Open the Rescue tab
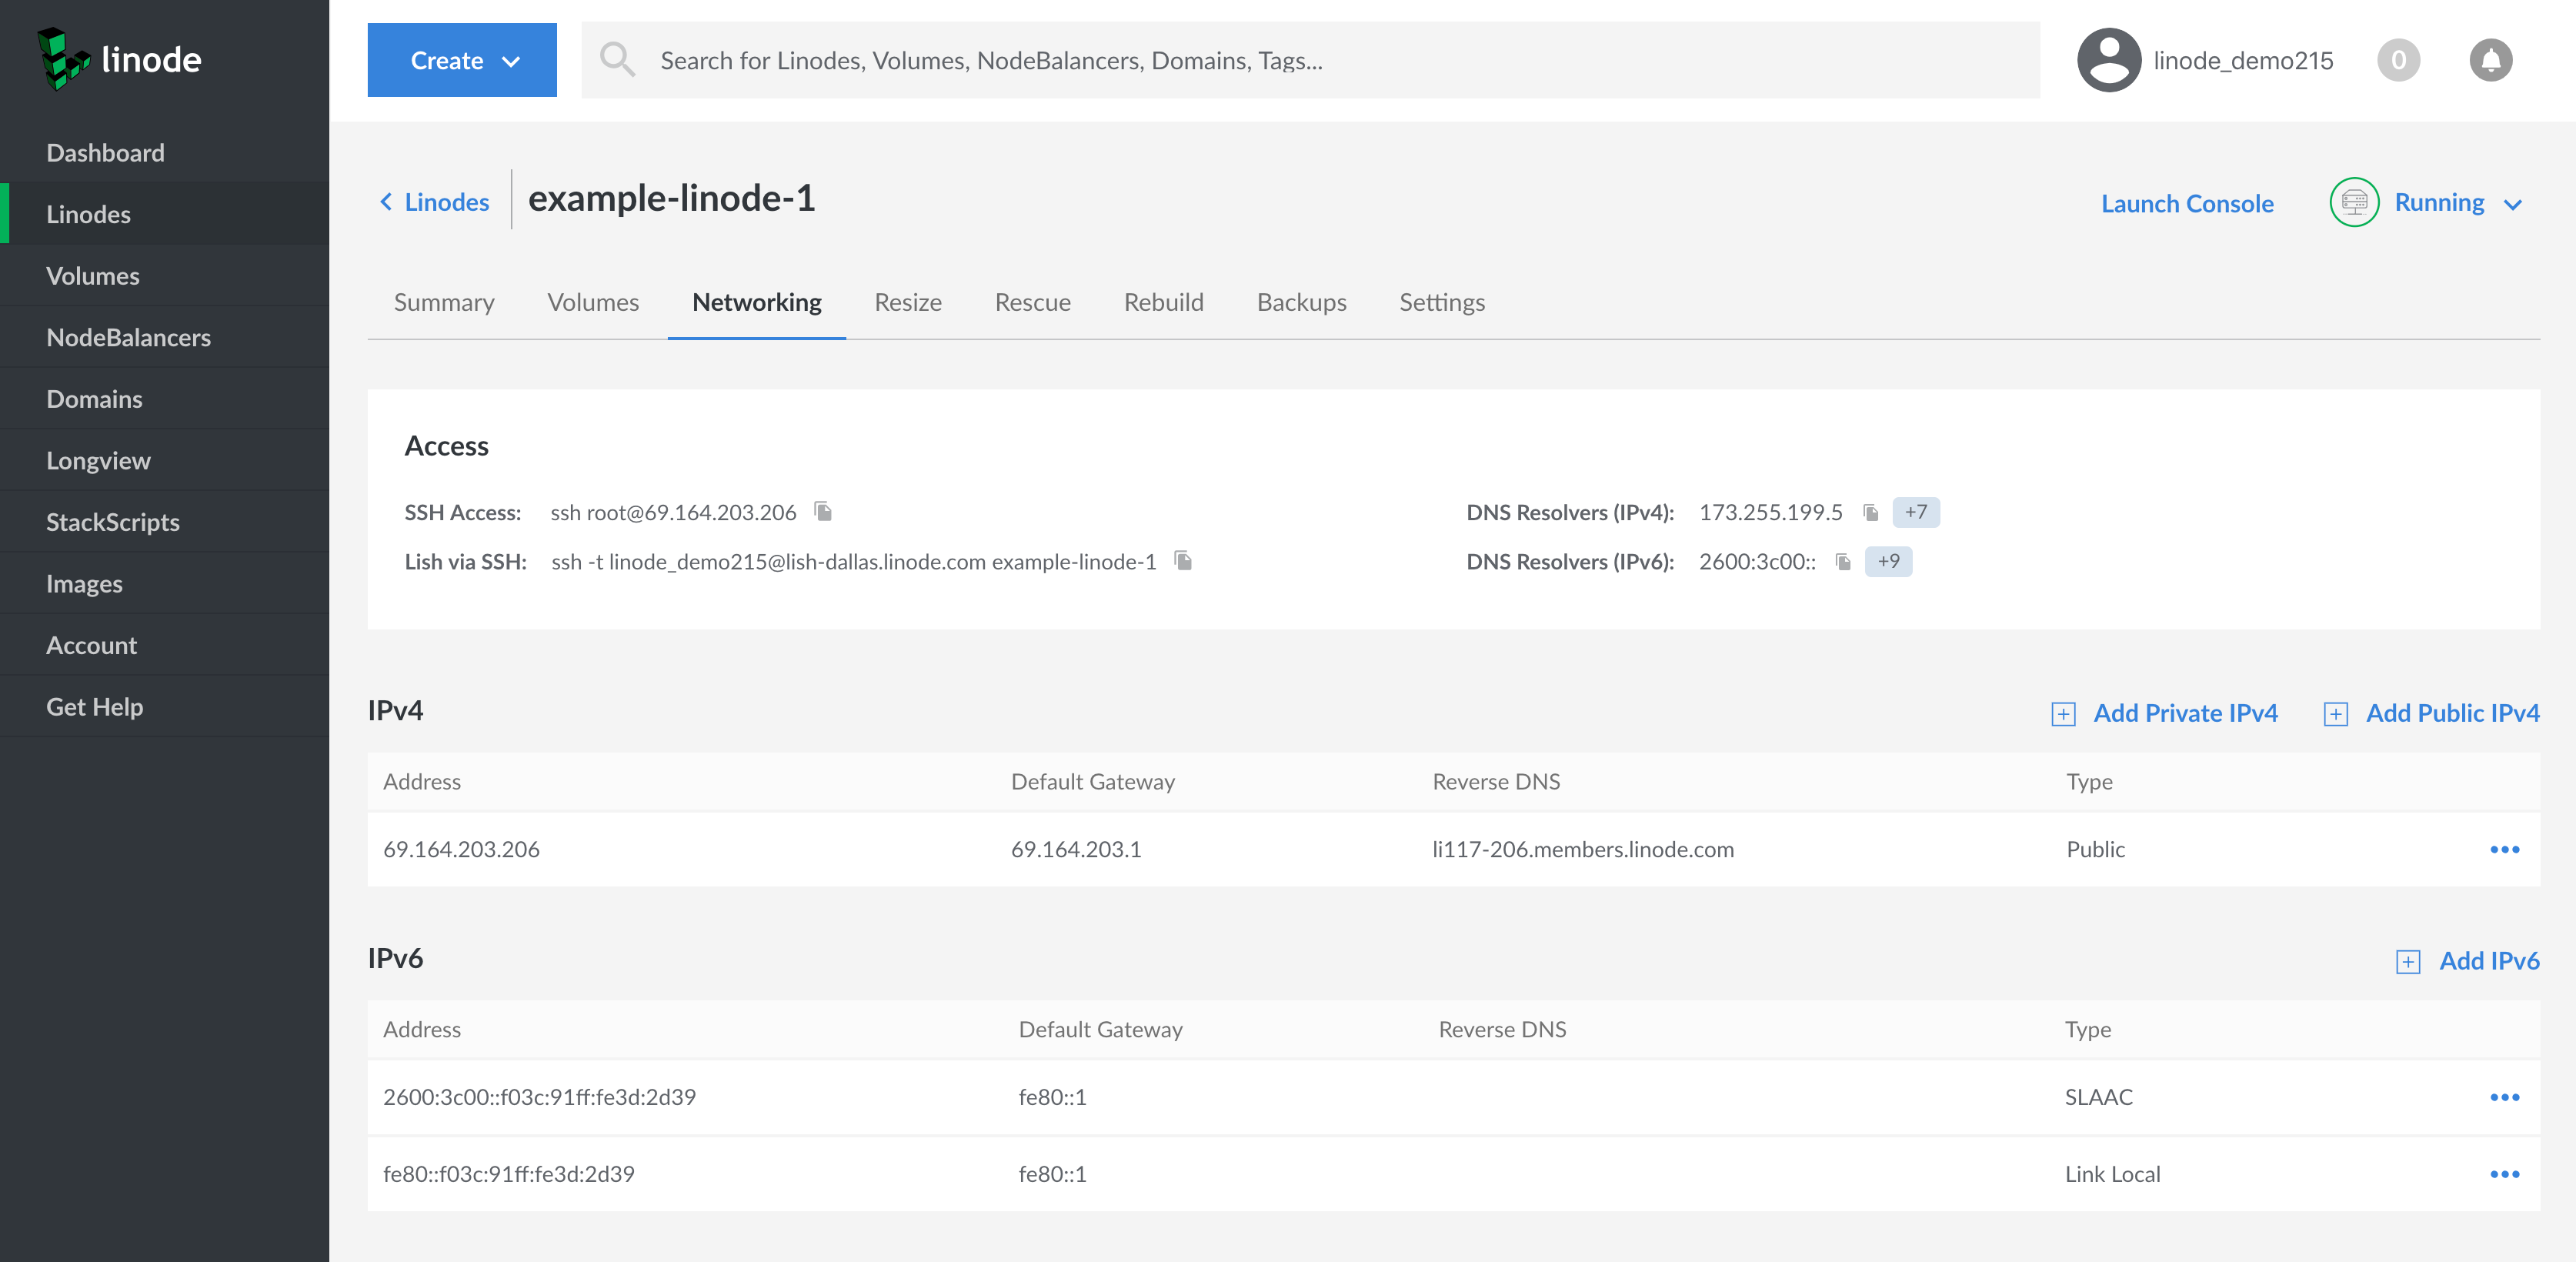 point(1032,302)
